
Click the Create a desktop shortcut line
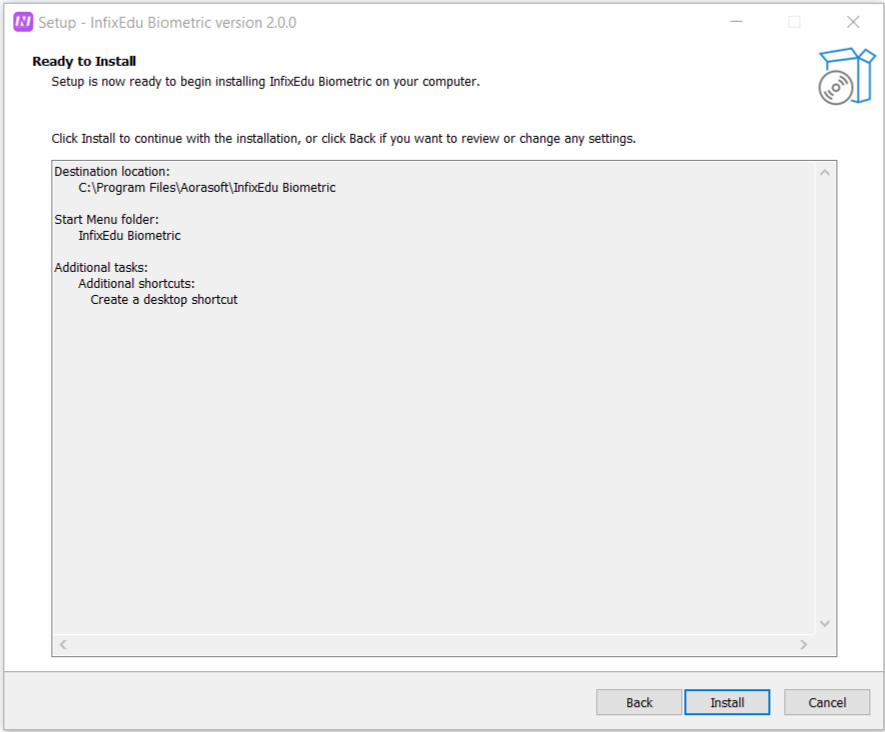click(164, 299)
